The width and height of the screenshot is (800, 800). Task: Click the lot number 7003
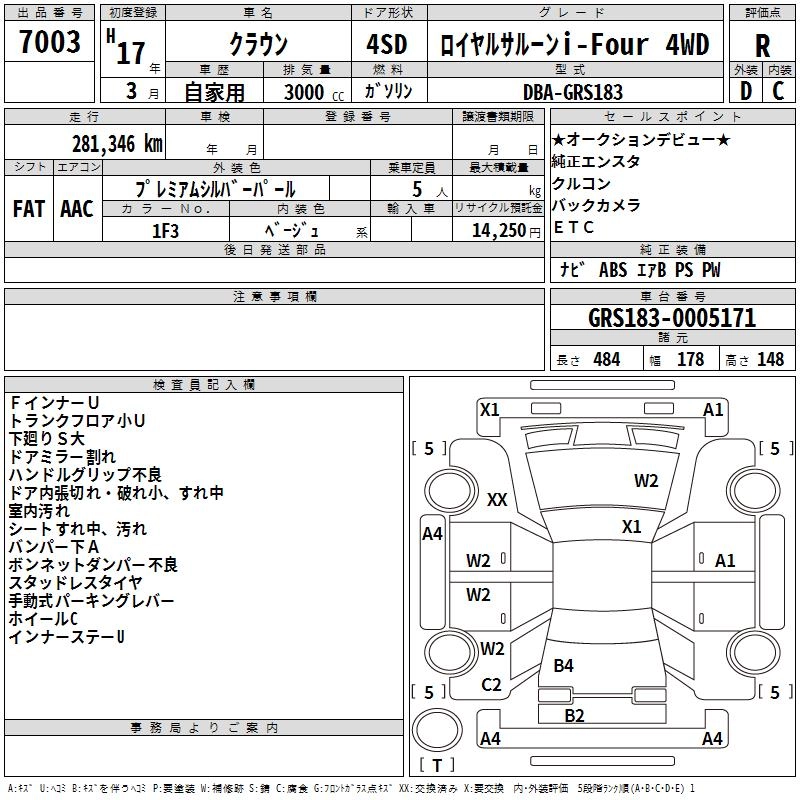click(50, 42)
